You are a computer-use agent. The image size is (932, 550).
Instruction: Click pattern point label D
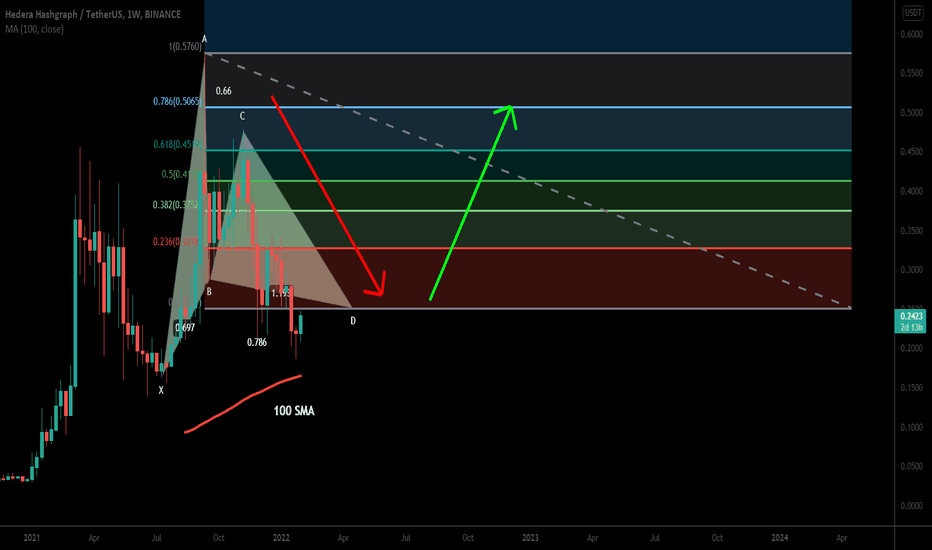click(x=353, y=321)
